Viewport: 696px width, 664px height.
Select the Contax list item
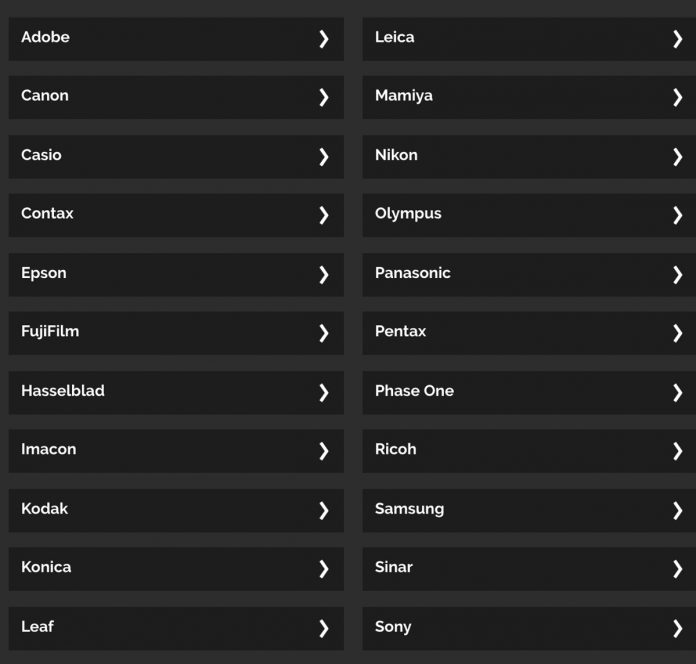176,215
